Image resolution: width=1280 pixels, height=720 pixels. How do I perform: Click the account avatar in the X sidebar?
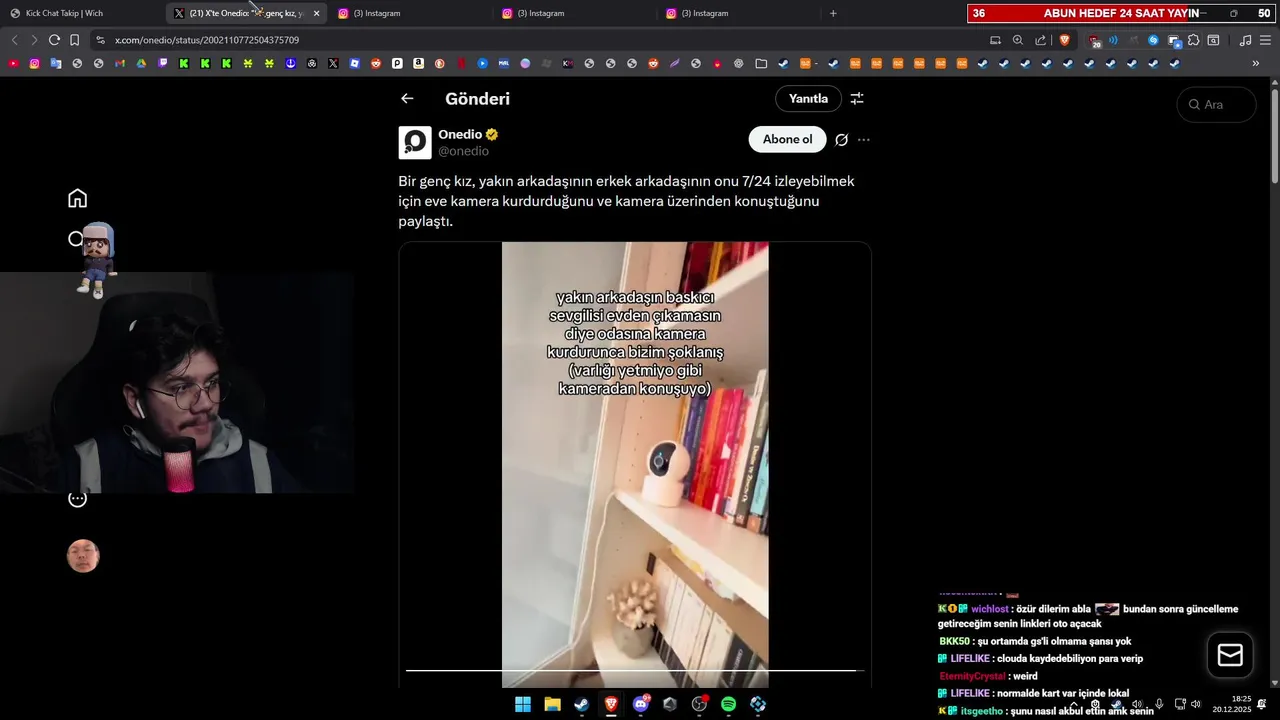(x=83, y=556)
